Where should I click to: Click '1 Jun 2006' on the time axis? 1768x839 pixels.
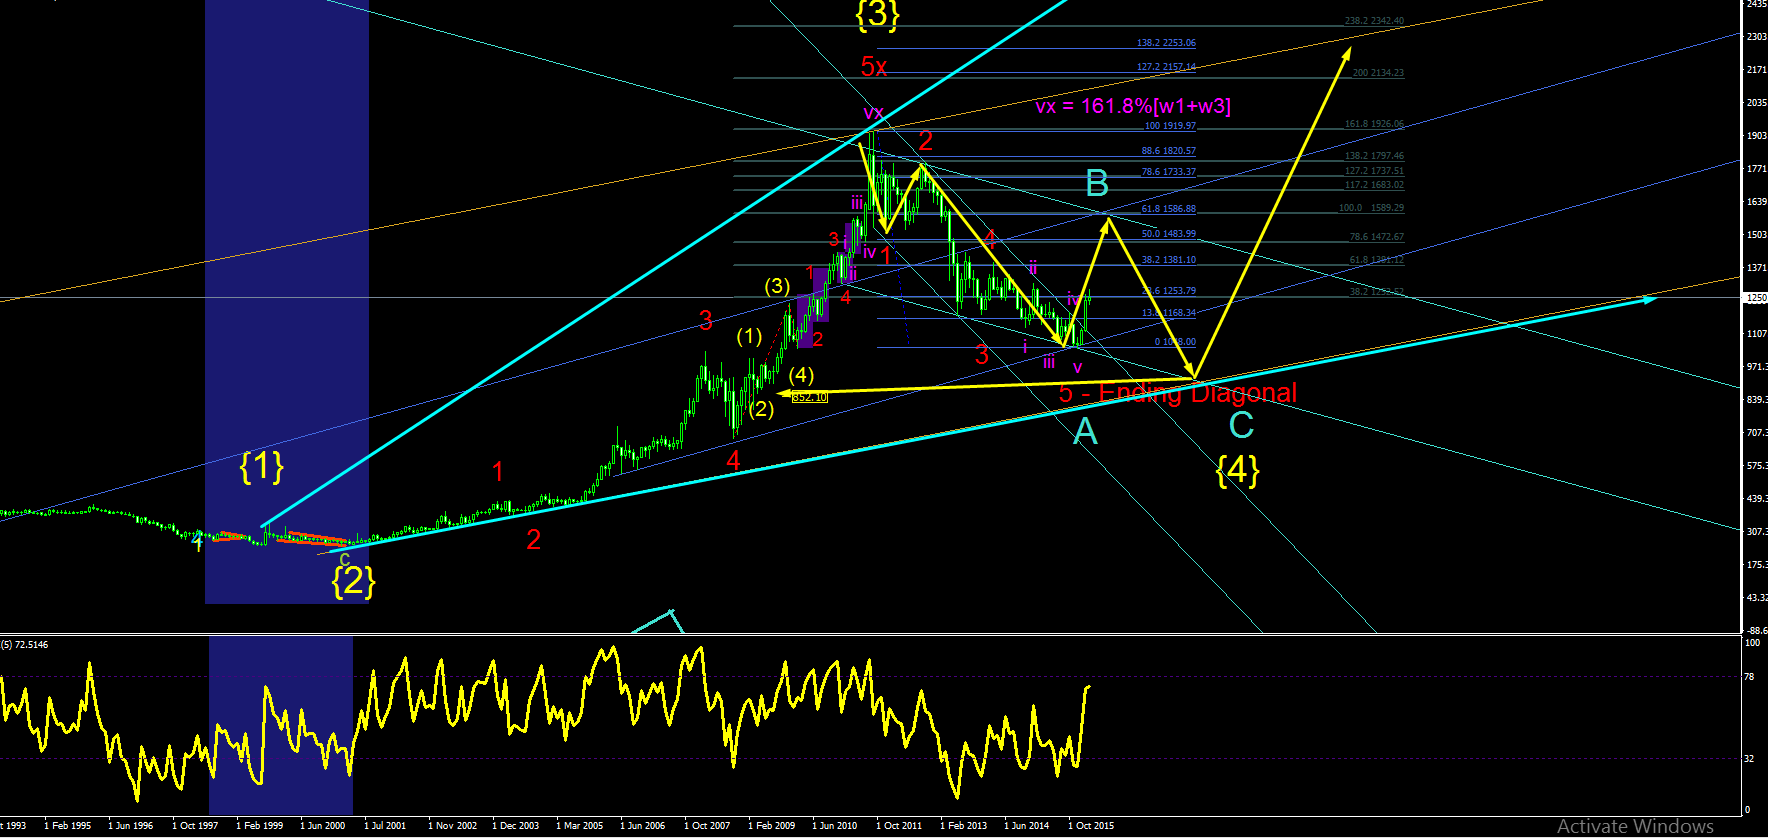click(x=643, y=826)
